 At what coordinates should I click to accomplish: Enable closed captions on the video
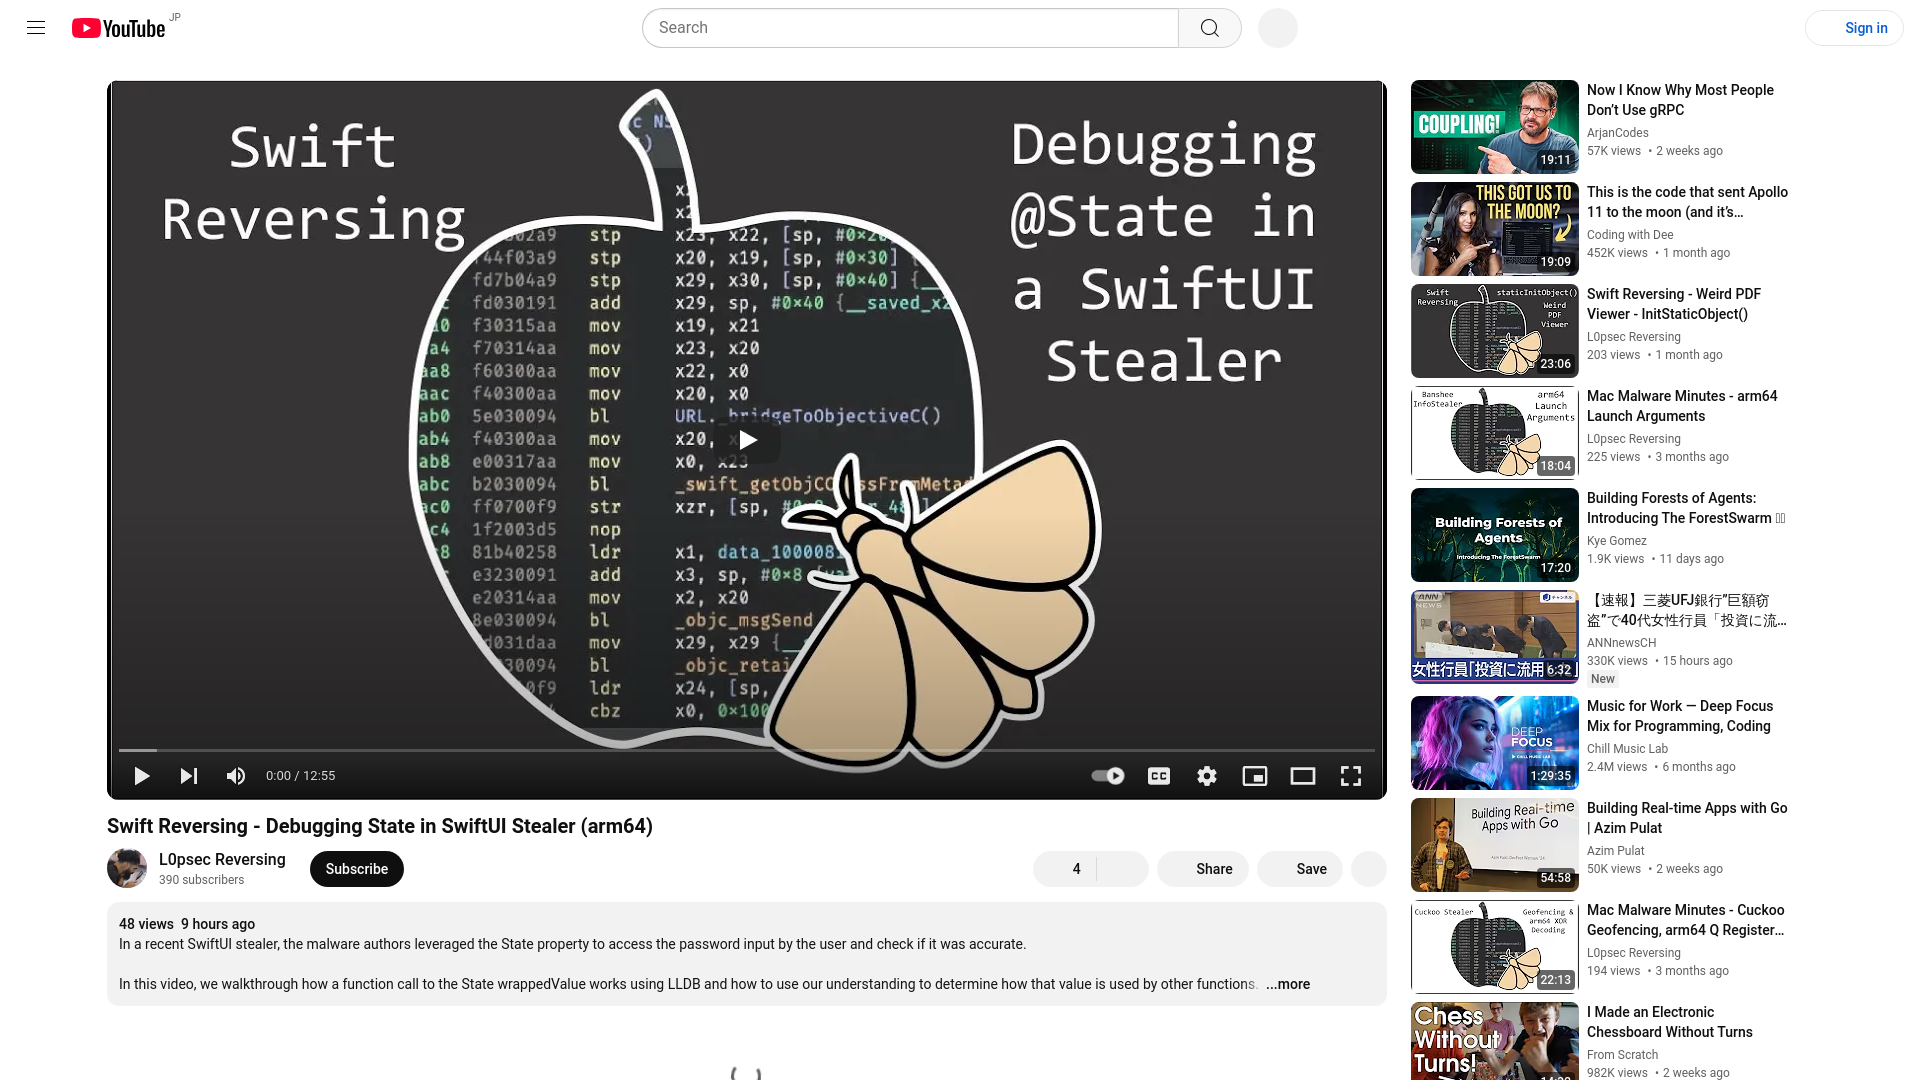[1159, 775]
